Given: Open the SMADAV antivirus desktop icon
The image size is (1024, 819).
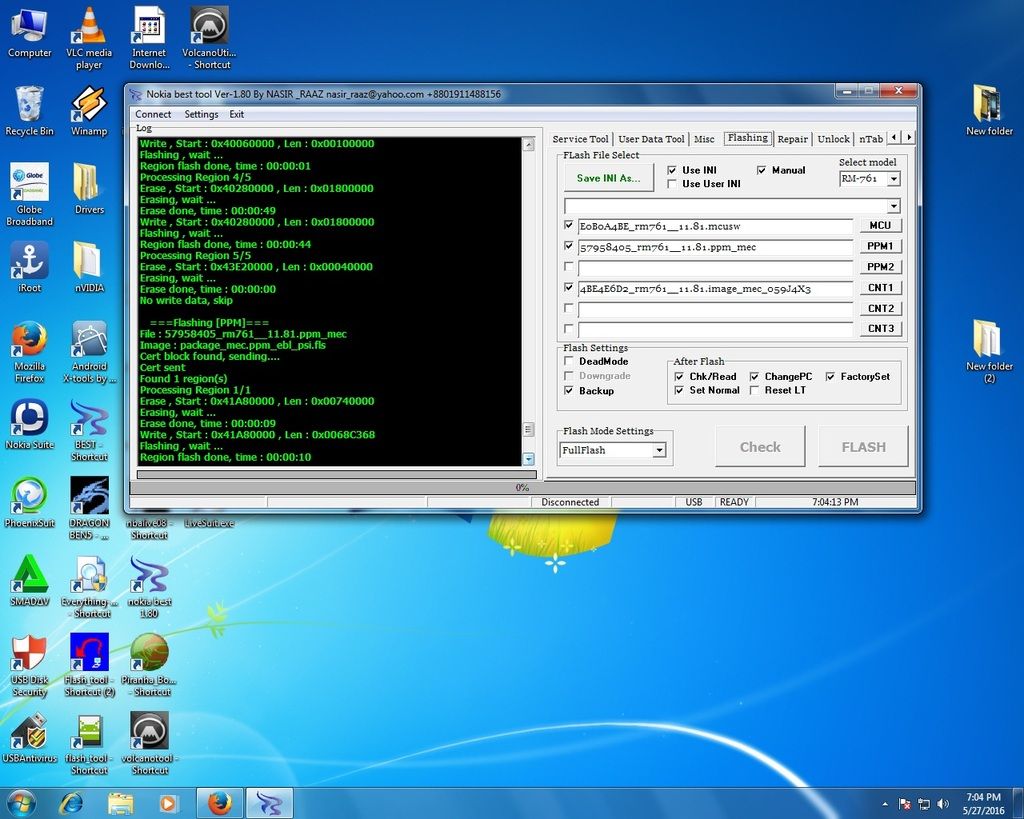Looking at the screenshot, I should pos(29,575).
